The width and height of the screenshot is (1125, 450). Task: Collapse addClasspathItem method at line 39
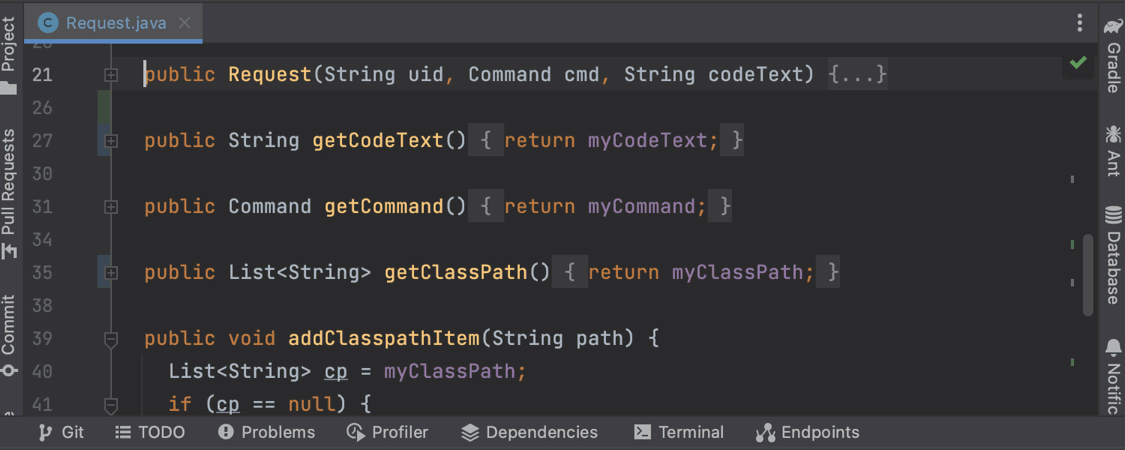click(x=111, y=339)
